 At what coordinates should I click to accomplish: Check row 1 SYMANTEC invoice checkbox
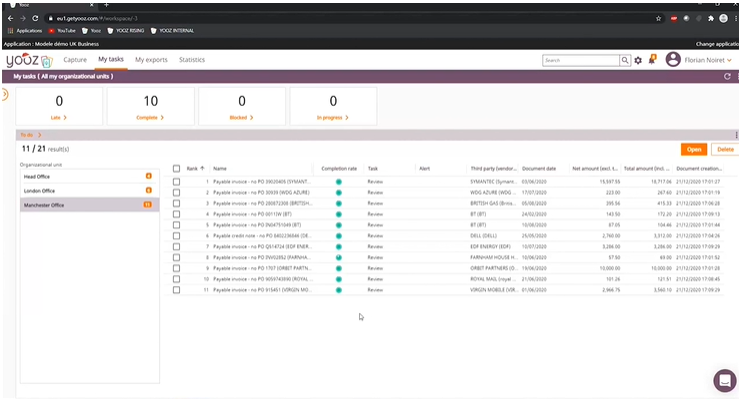pos(176,182)
